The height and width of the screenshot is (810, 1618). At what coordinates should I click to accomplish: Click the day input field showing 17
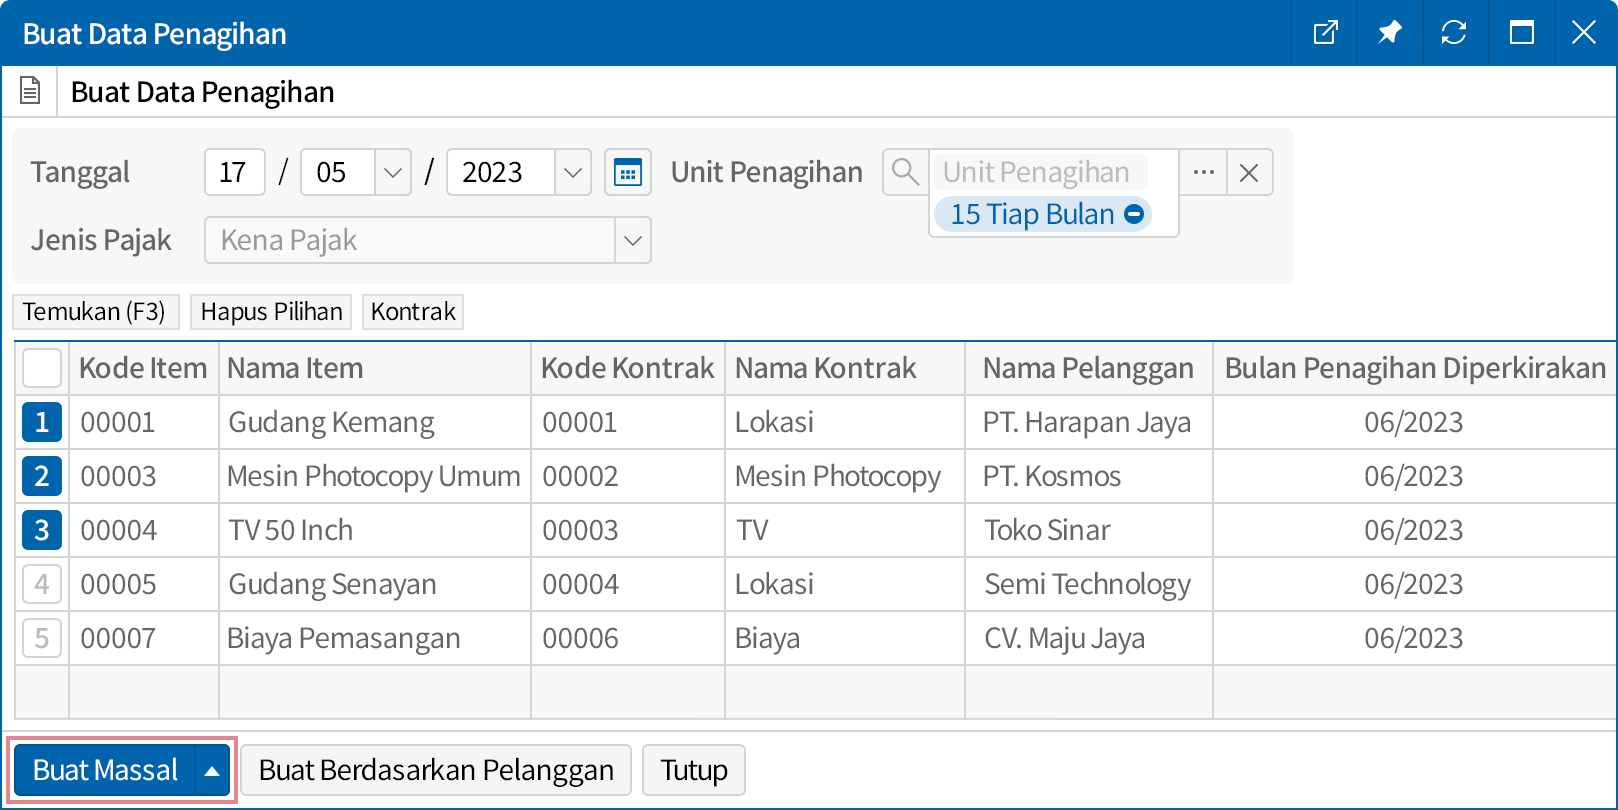tap(234, 172)
